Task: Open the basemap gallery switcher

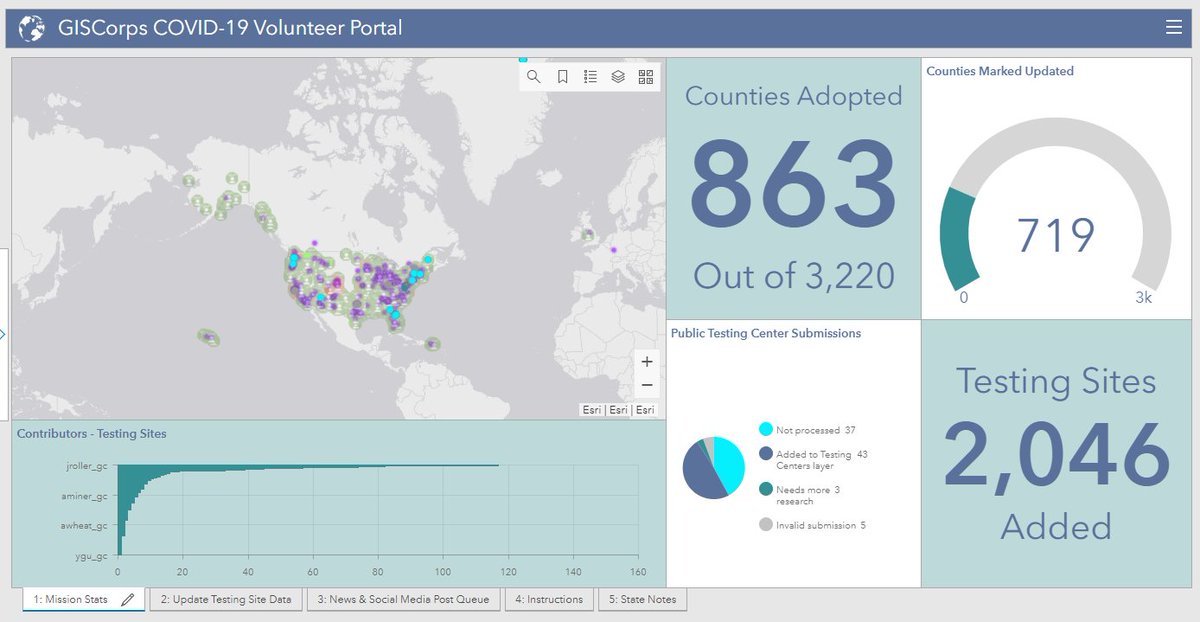Action: pyautogui.click(x=646, y=77)
